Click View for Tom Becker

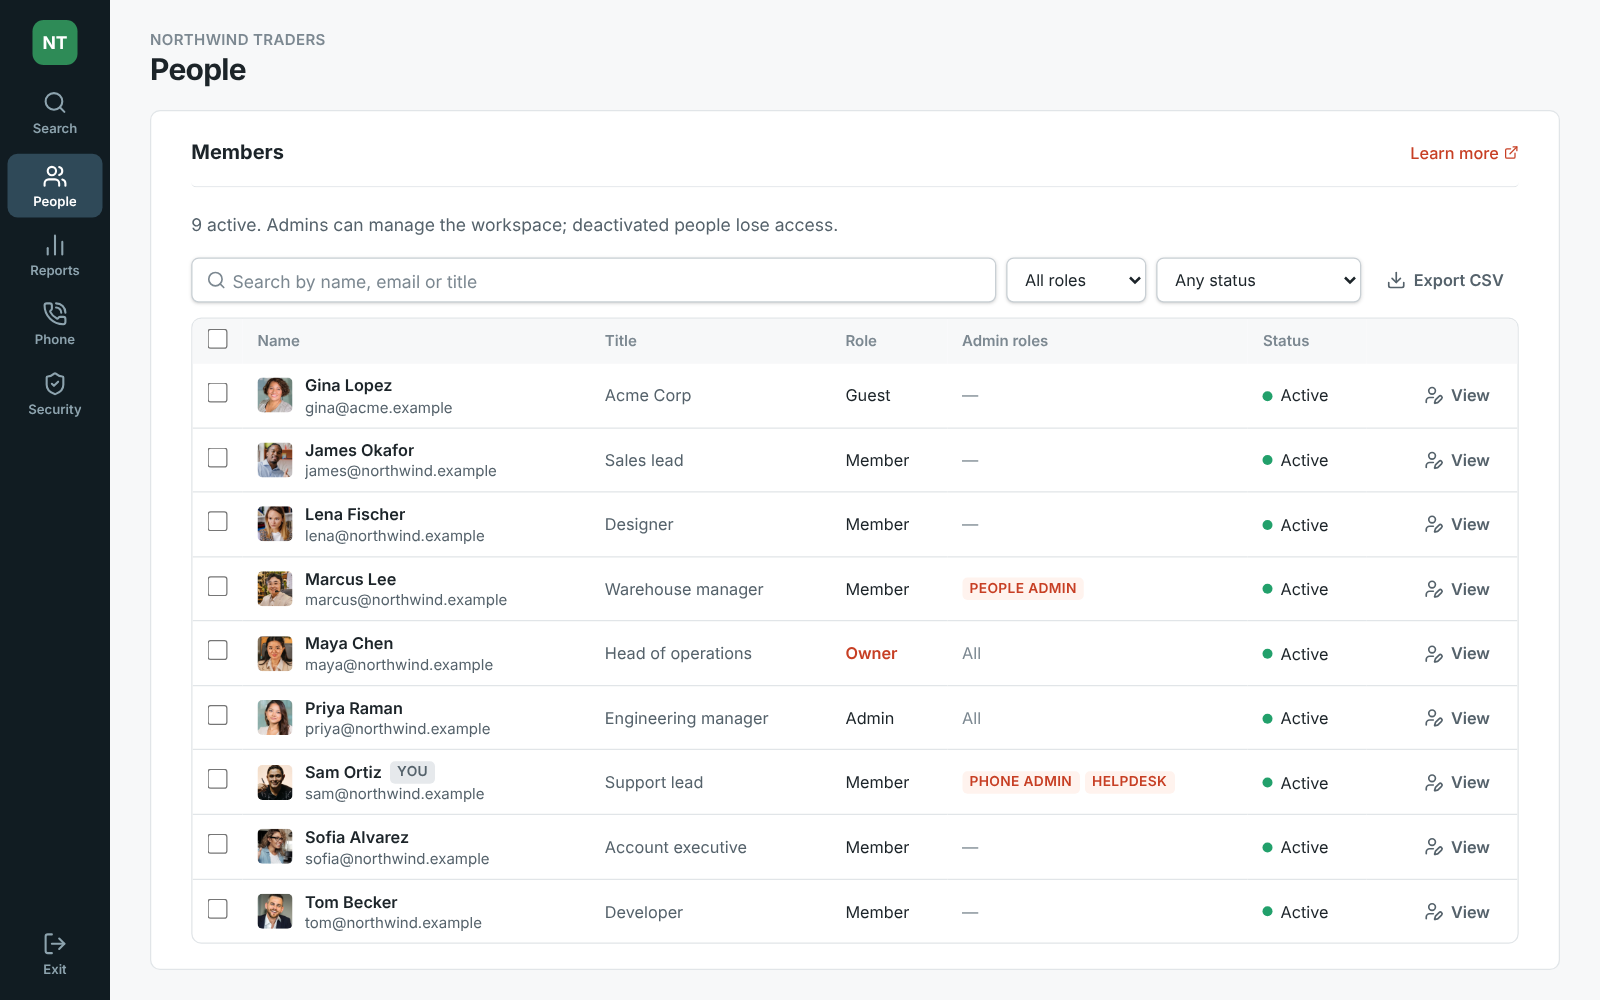[1457, 912]
